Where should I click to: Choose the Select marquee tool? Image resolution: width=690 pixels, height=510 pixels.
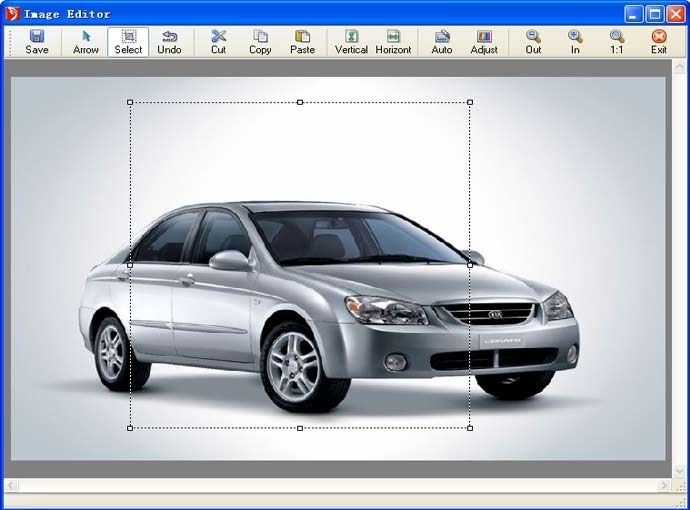[x=128, y=42]
